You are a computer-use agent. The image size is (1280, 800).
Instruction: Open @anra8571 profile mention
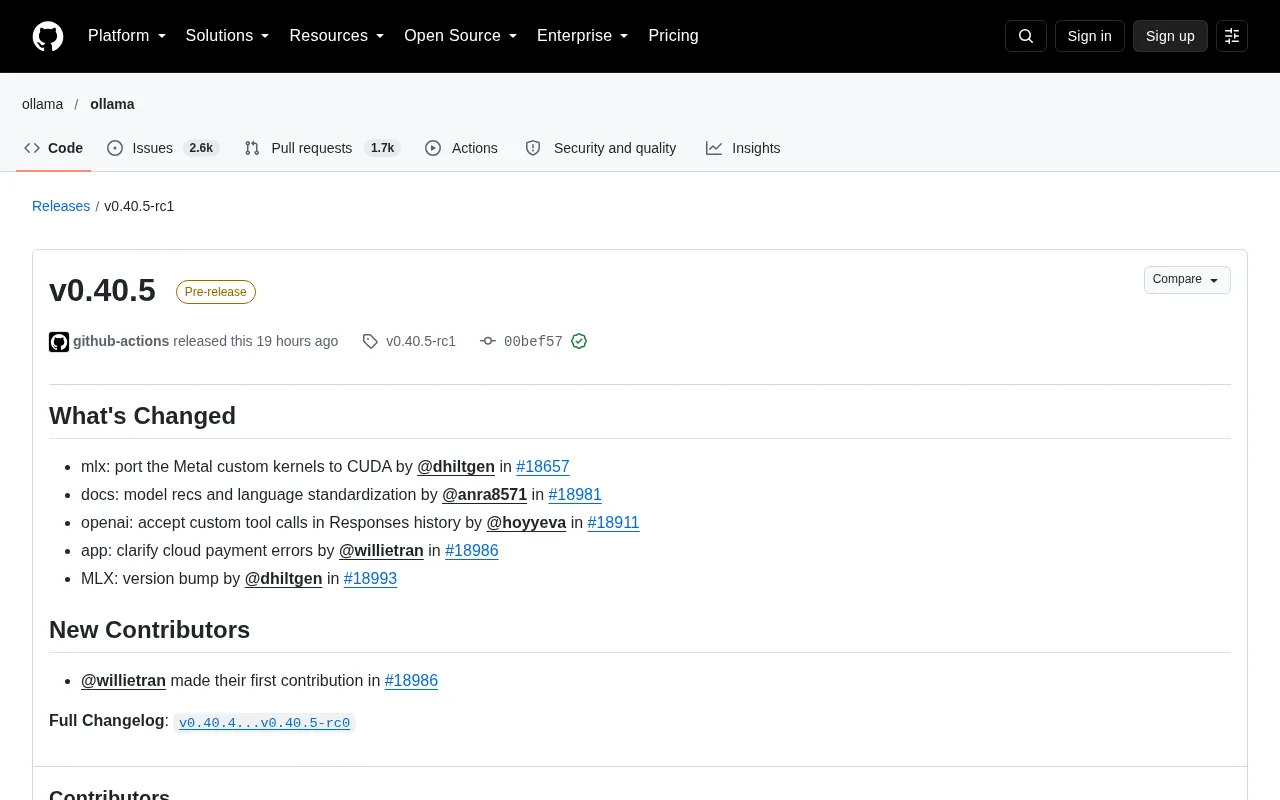click(485, 495)
